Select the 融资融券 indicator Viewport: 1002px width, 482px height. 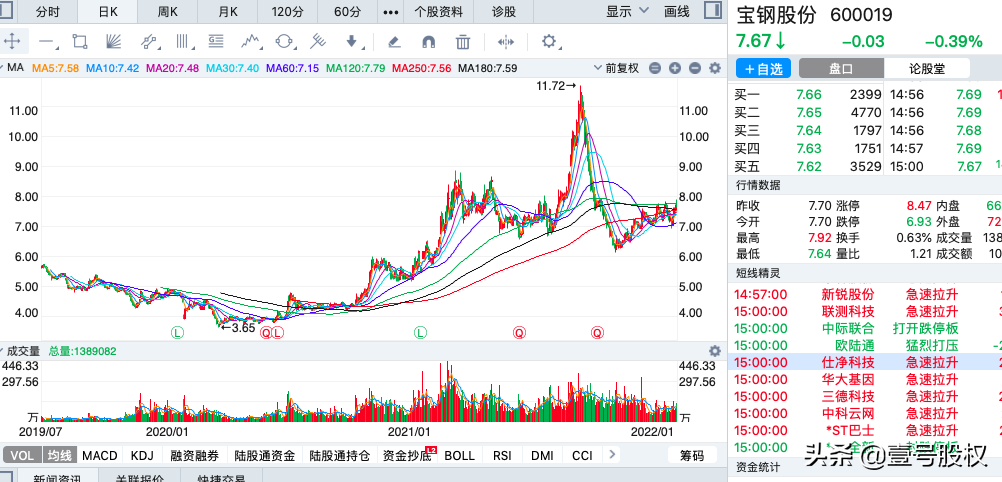(195, 456)
